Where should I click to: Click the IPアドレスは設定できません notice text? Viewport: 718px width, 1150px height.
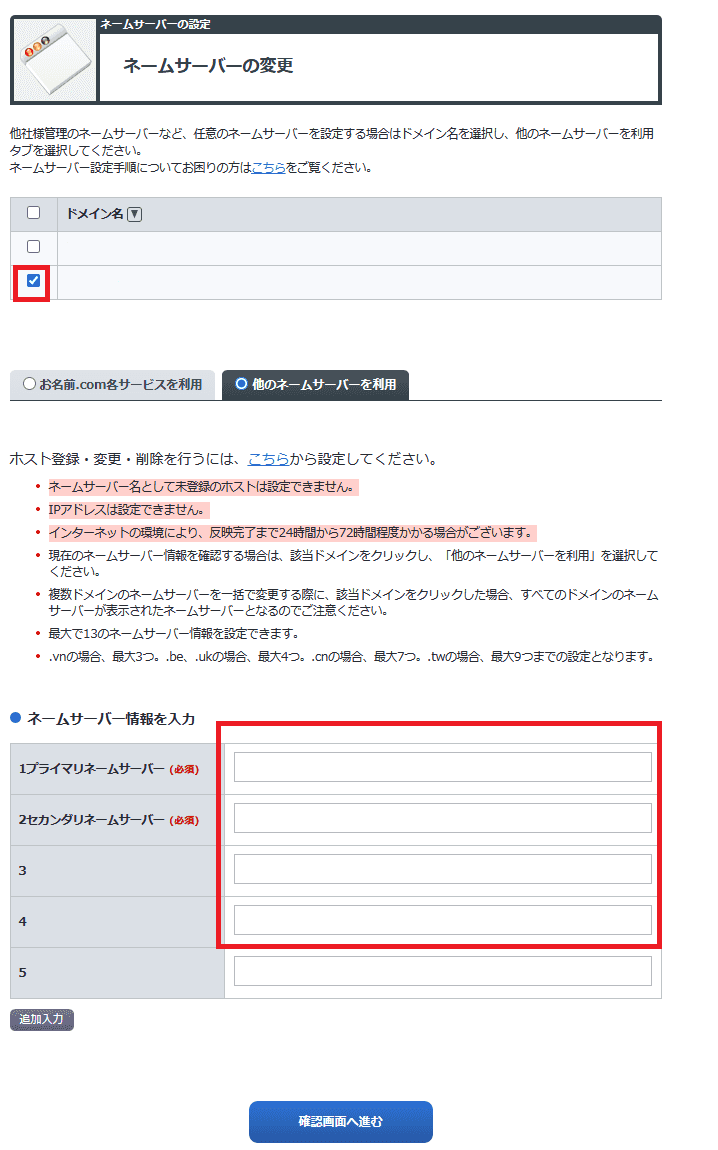click(127, 510)
